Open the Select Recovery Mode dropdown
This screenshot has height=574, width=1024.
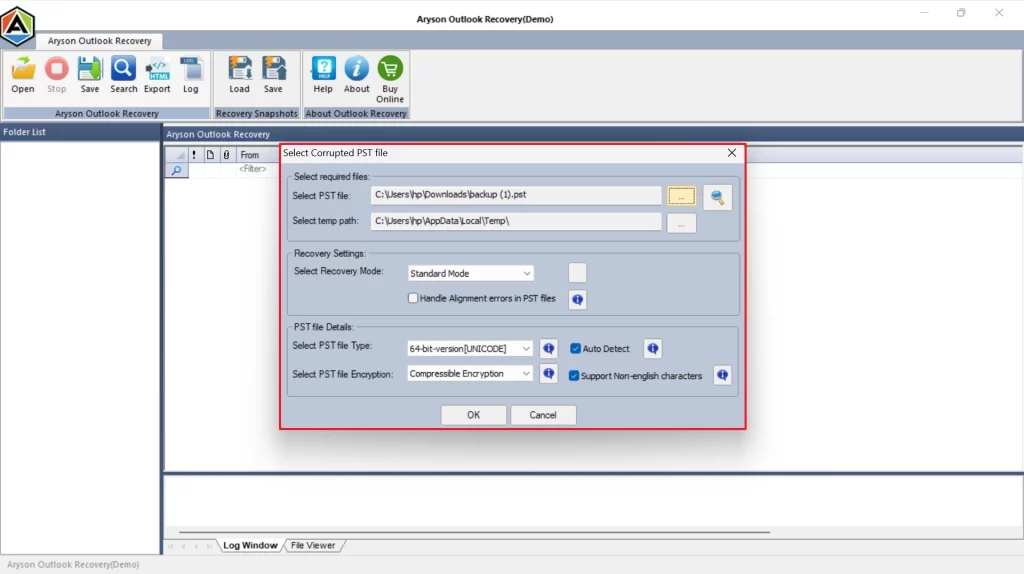pos(470,274)
